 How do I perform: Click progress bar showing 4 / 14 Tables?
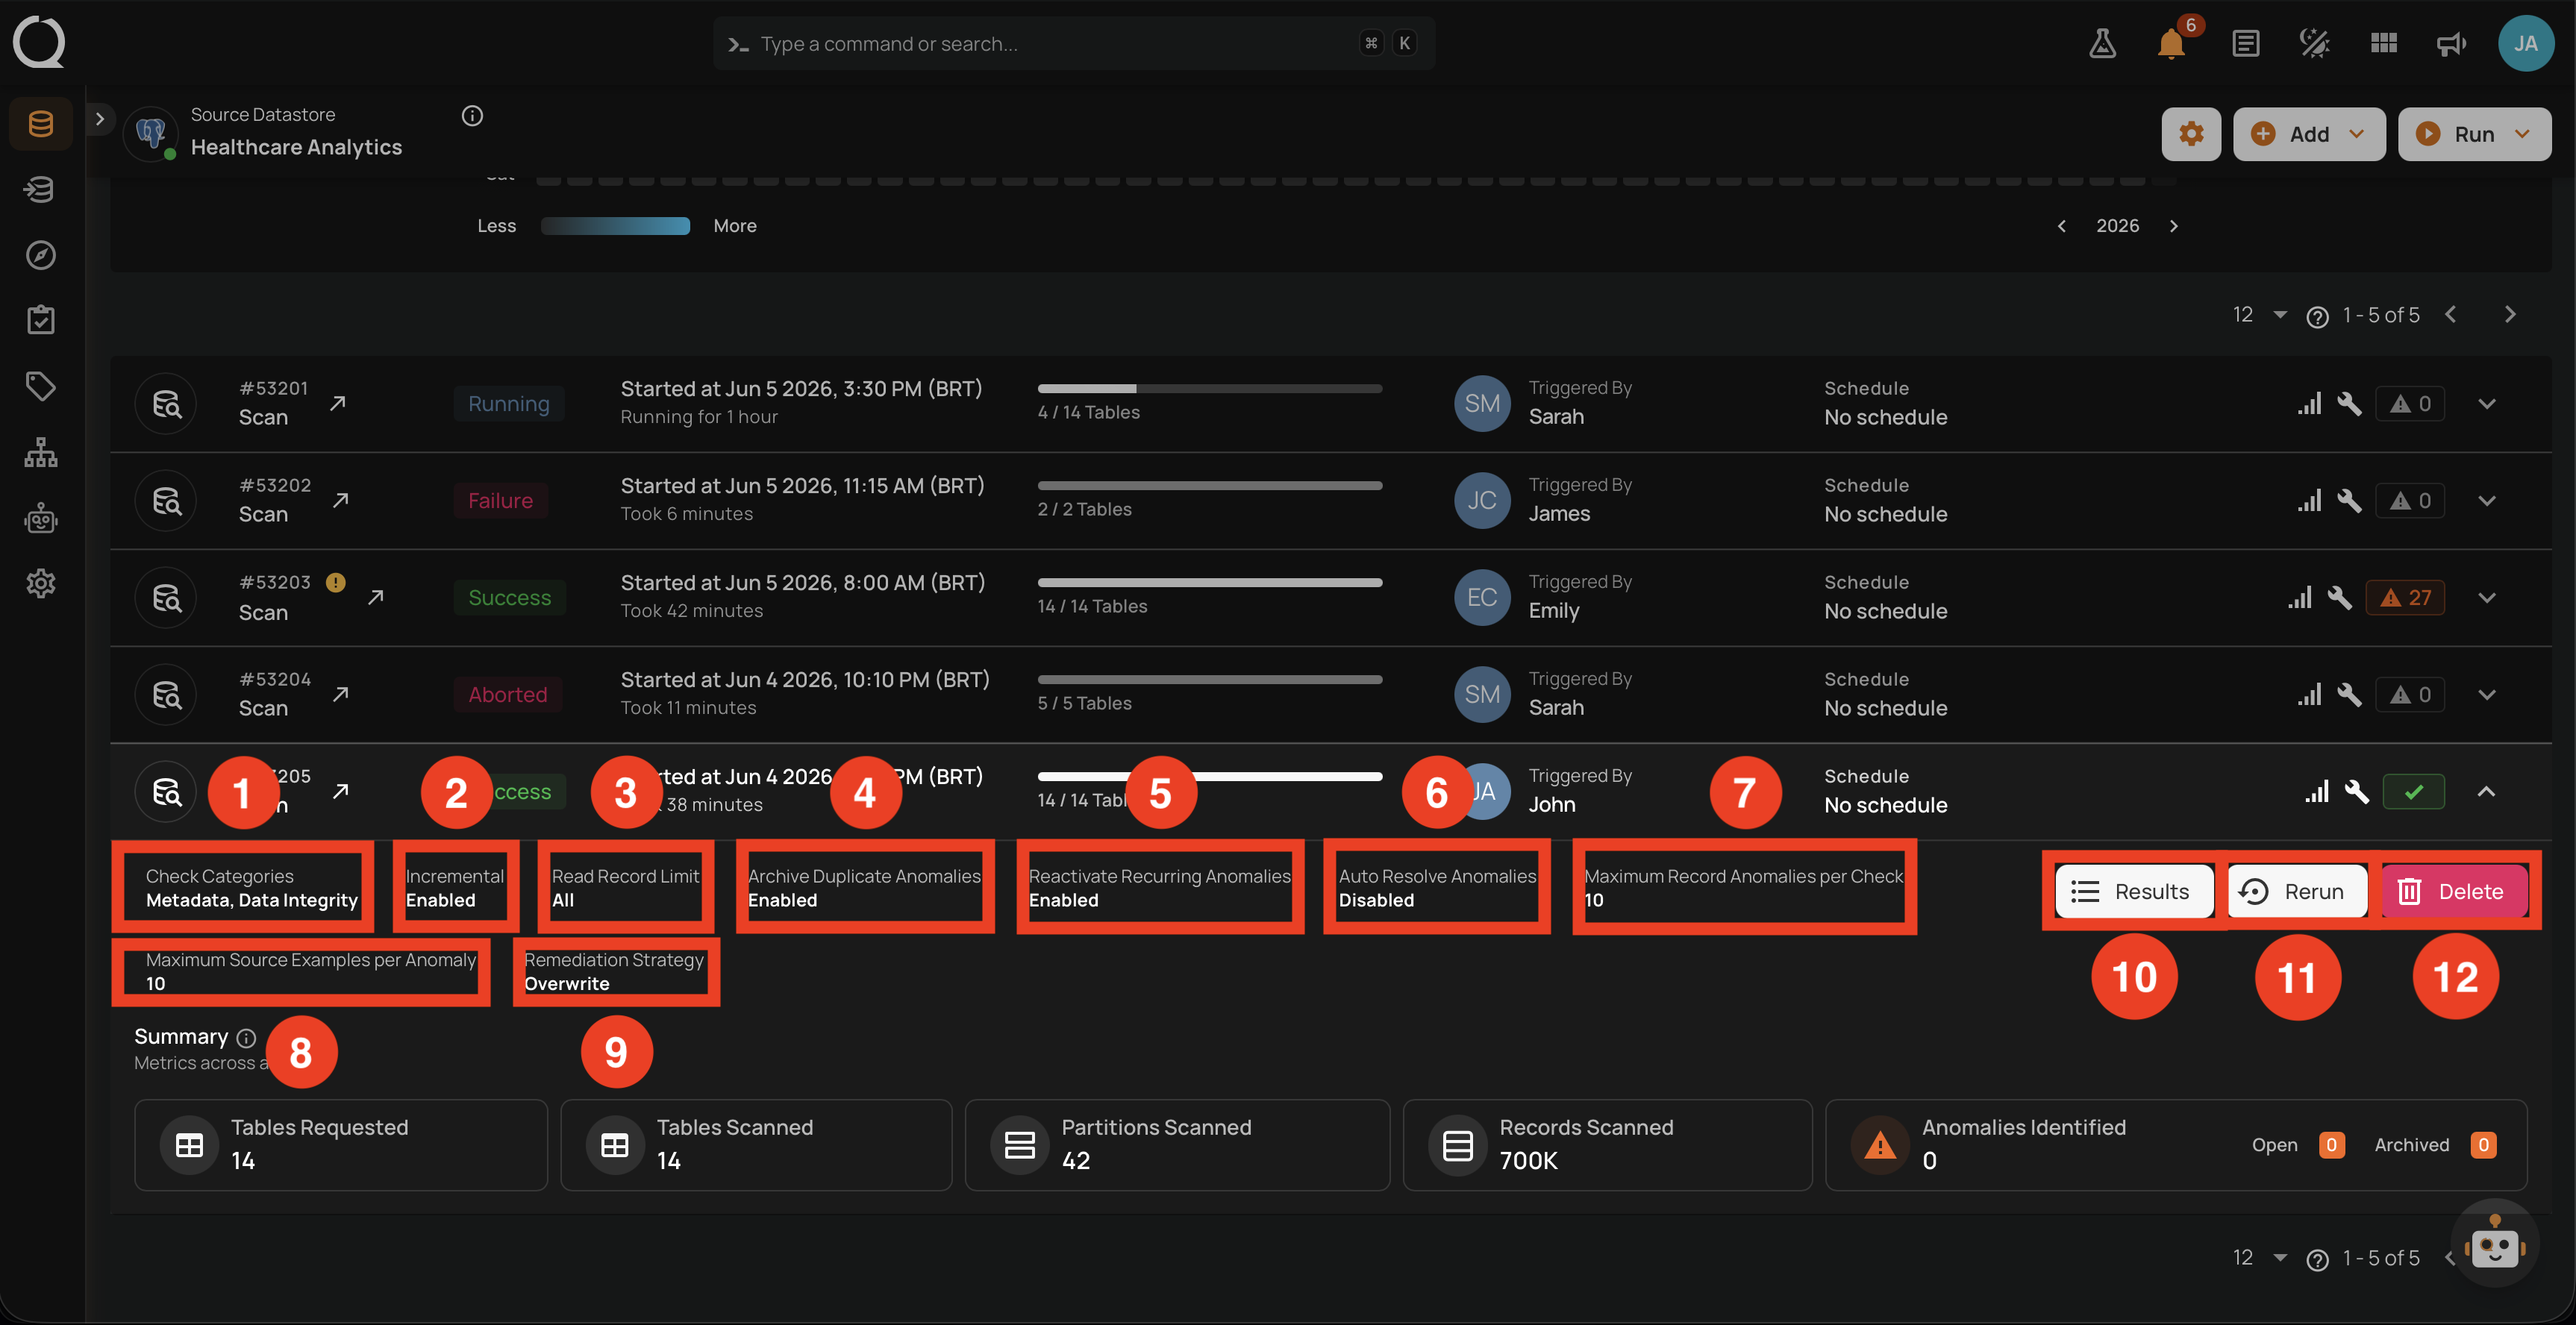pyautogui.click(x=1210, y=388)
